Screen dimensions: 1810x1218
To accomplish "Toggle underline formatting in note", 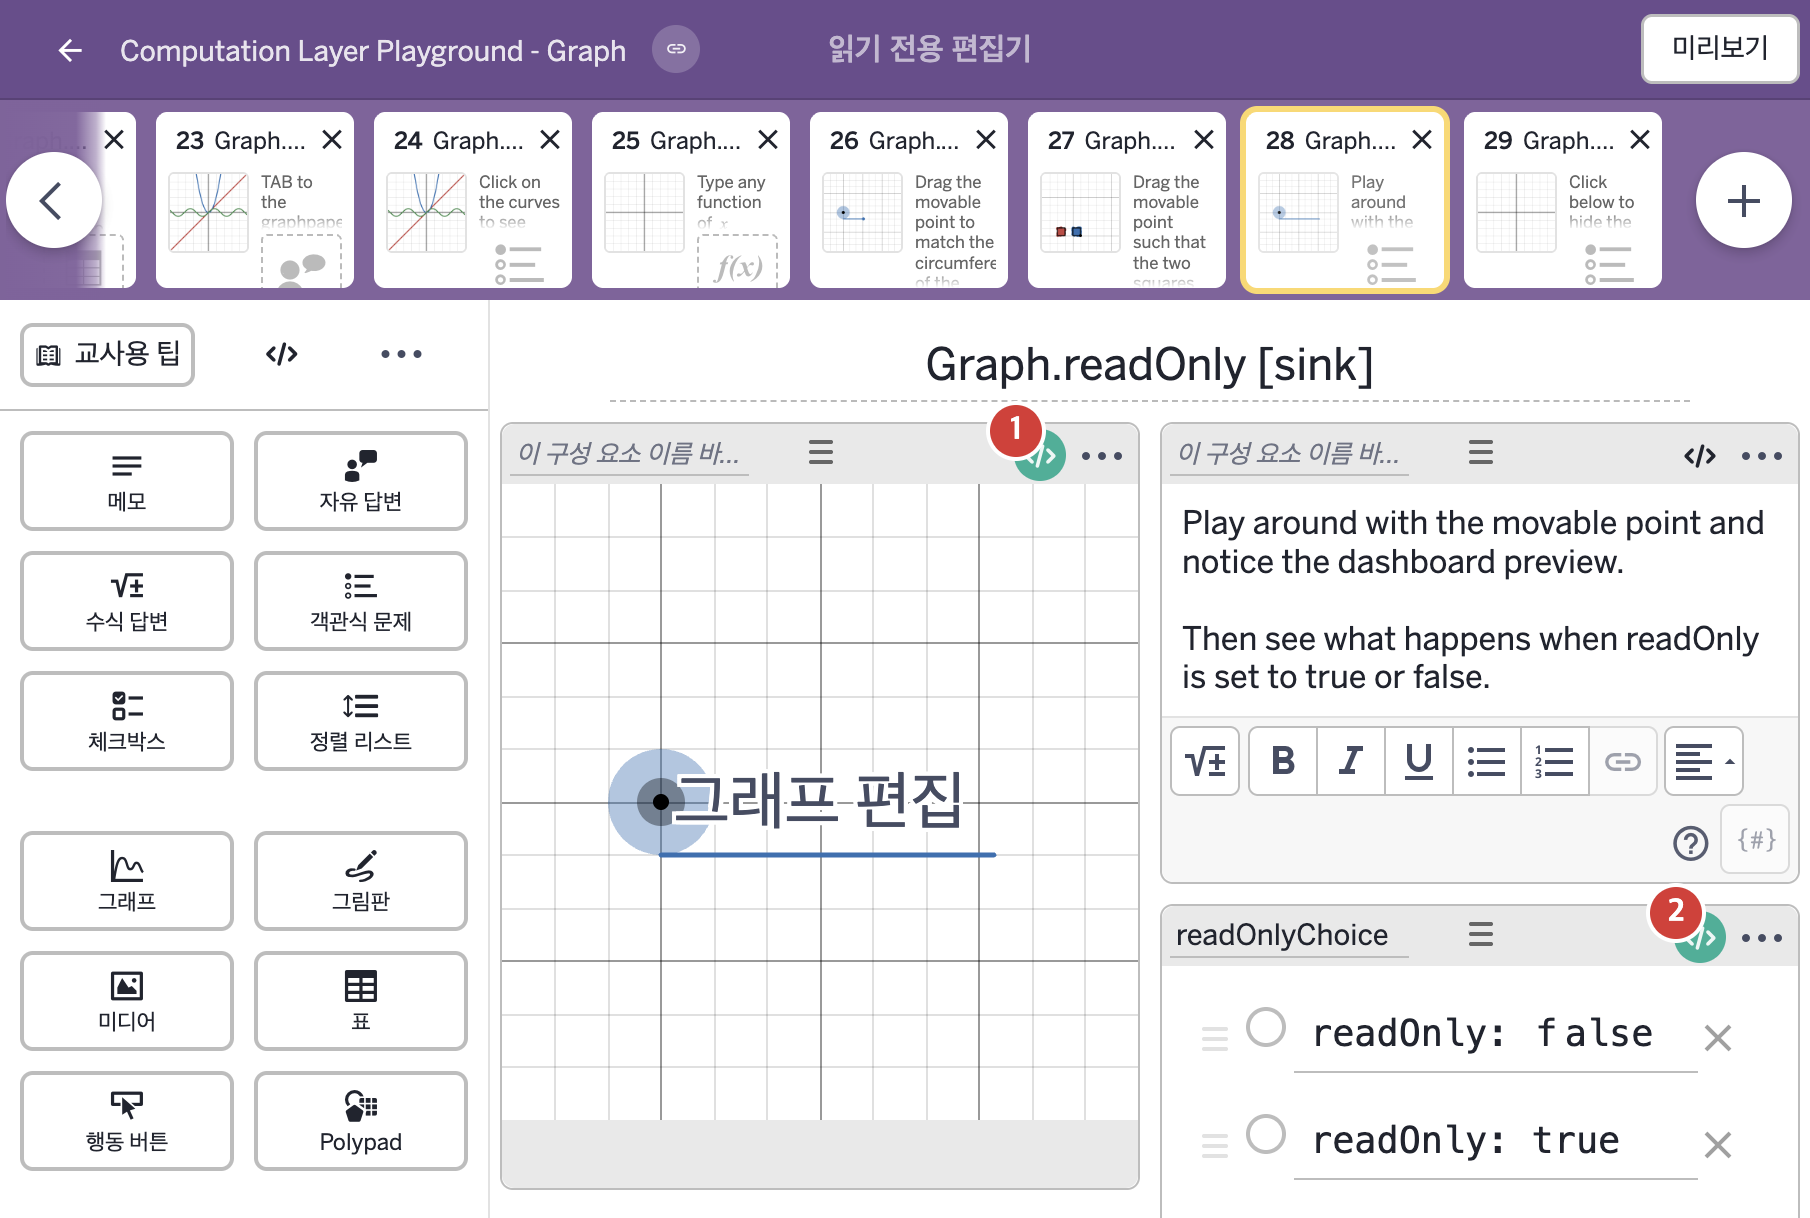I will point(1419,761).
